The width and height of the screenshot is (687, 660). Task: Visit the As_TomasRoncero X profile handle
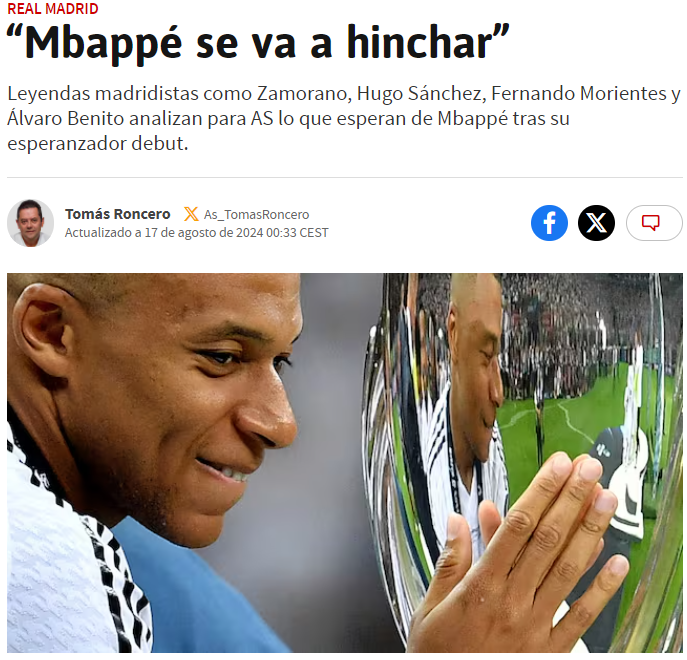point(256,215)
